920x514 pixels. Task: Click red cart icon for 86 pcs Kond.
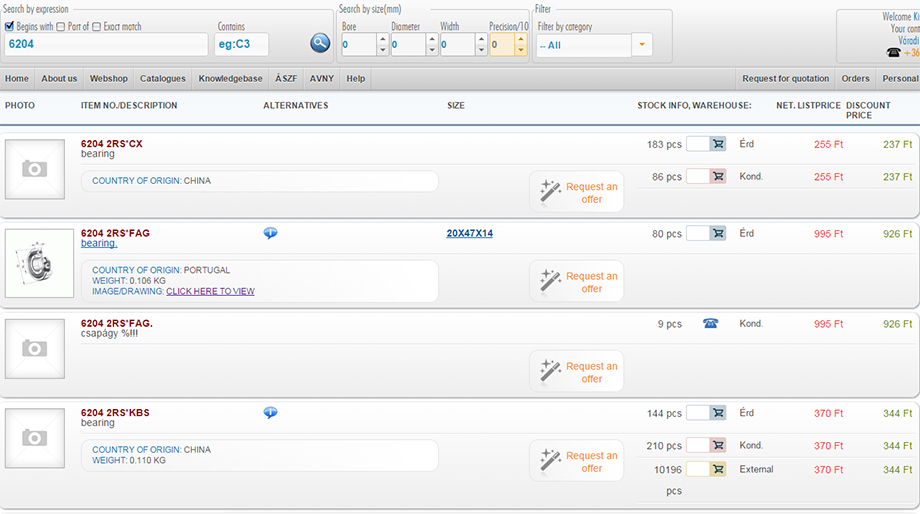click(x=717, y=176)
